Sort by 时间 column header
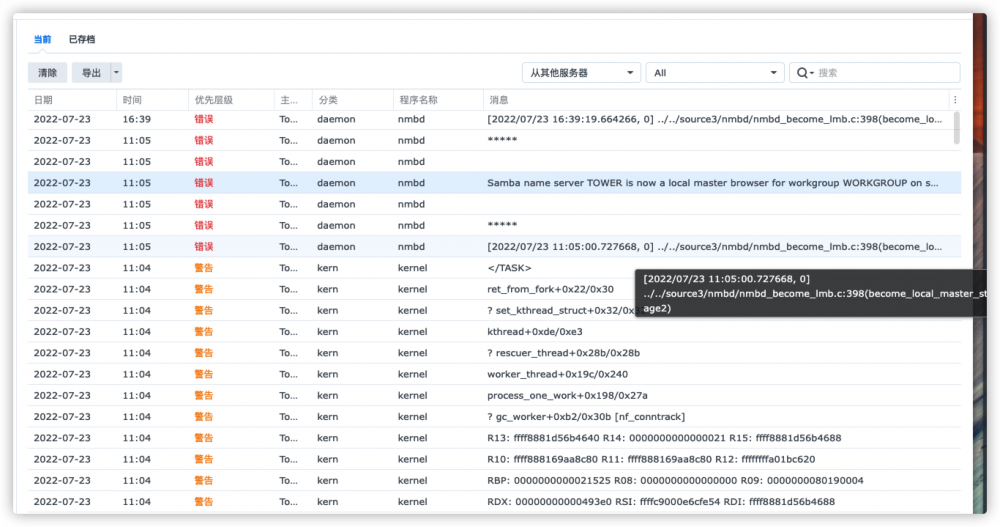This screenshot has width=1000, height=527. point(152,100)
